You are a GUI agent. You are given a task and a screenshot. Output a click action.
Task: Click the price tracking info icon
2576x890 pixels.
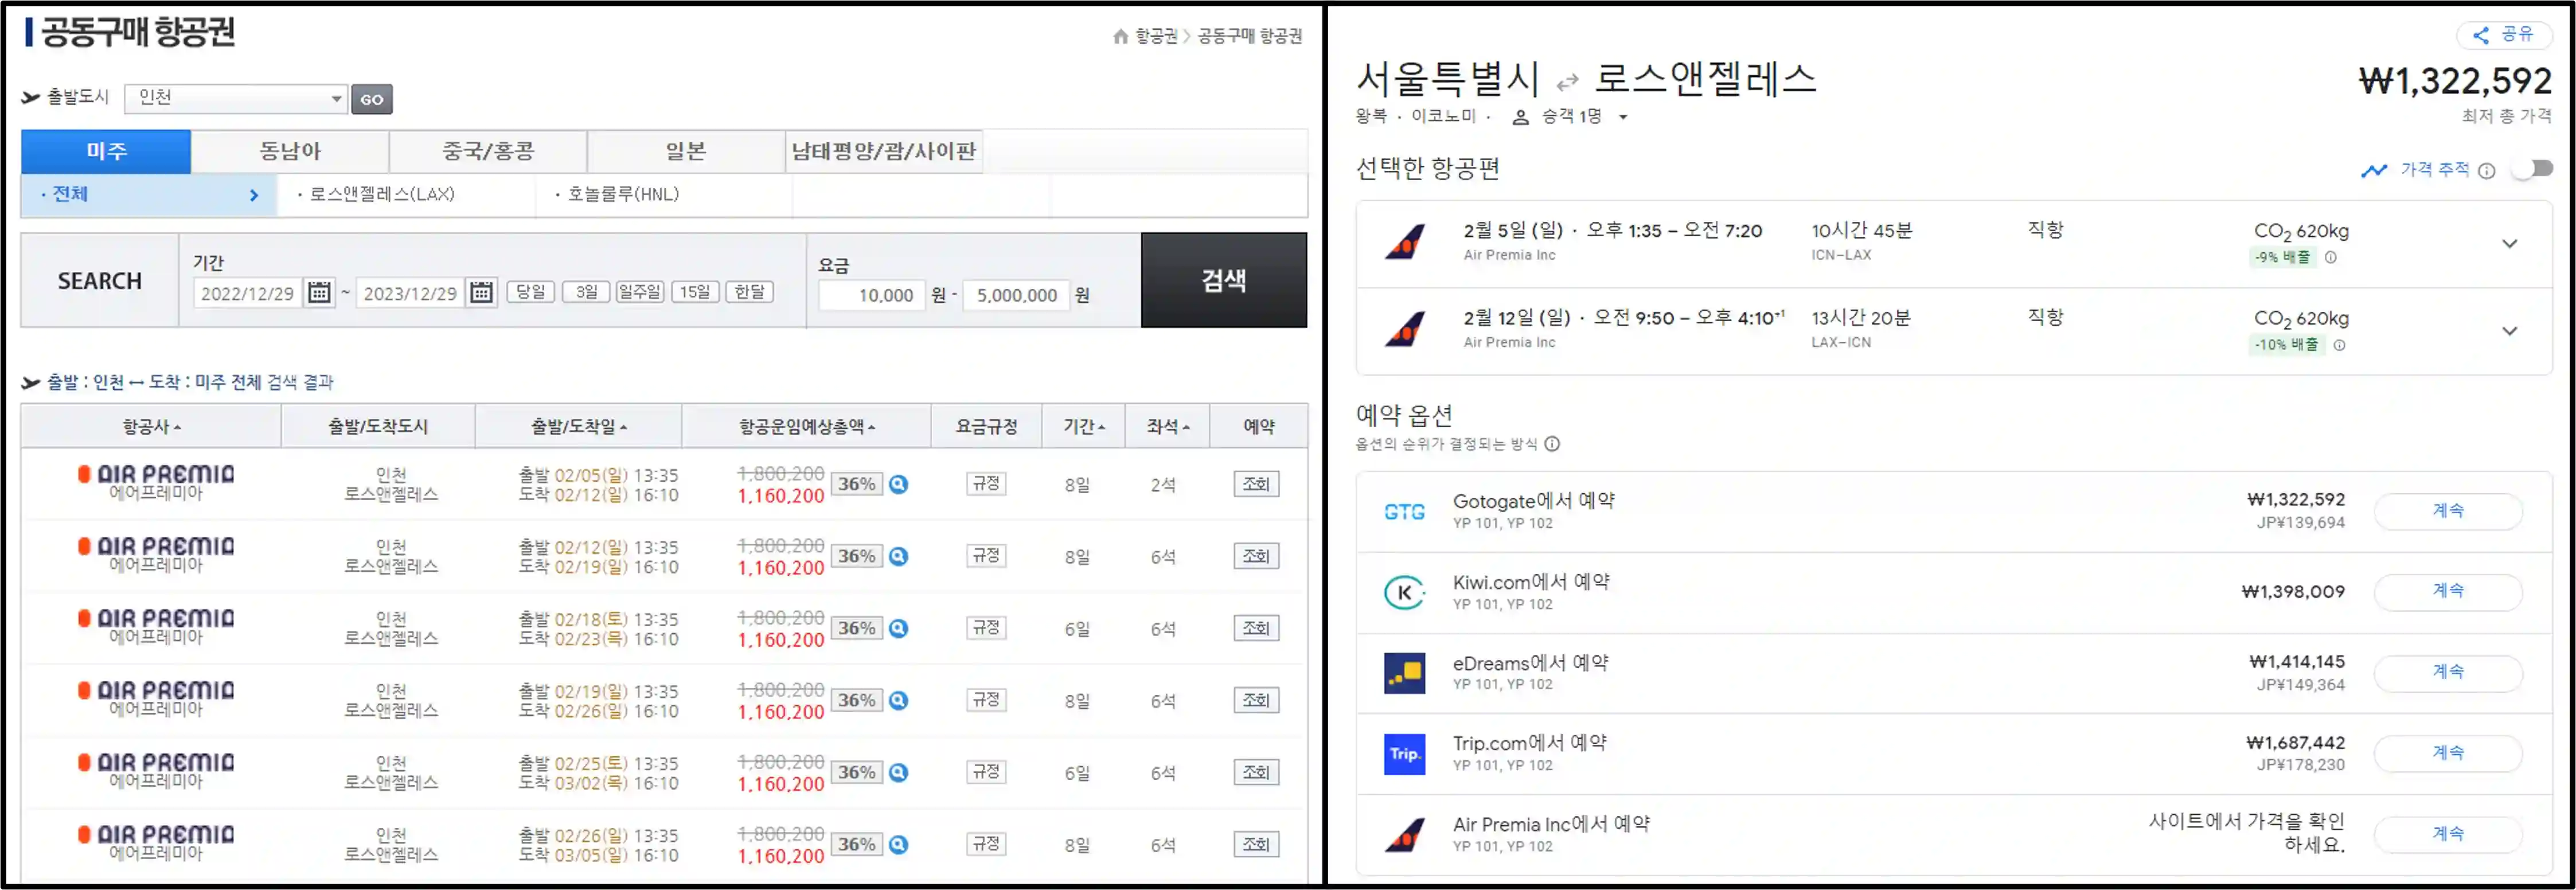pyautogui.click(x=2487, y=171)
